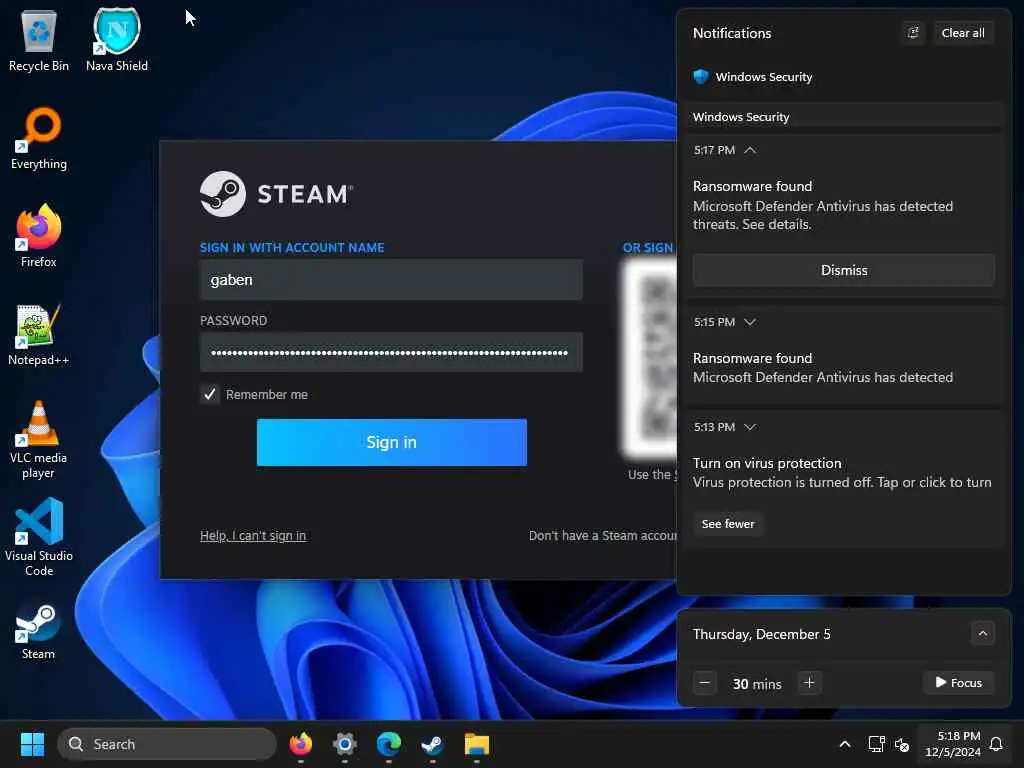This screenshot has height=768, width=1024.
Task: Click the notification bell in the taskbar
Action: pyautogui.click(x=997, y=744)
